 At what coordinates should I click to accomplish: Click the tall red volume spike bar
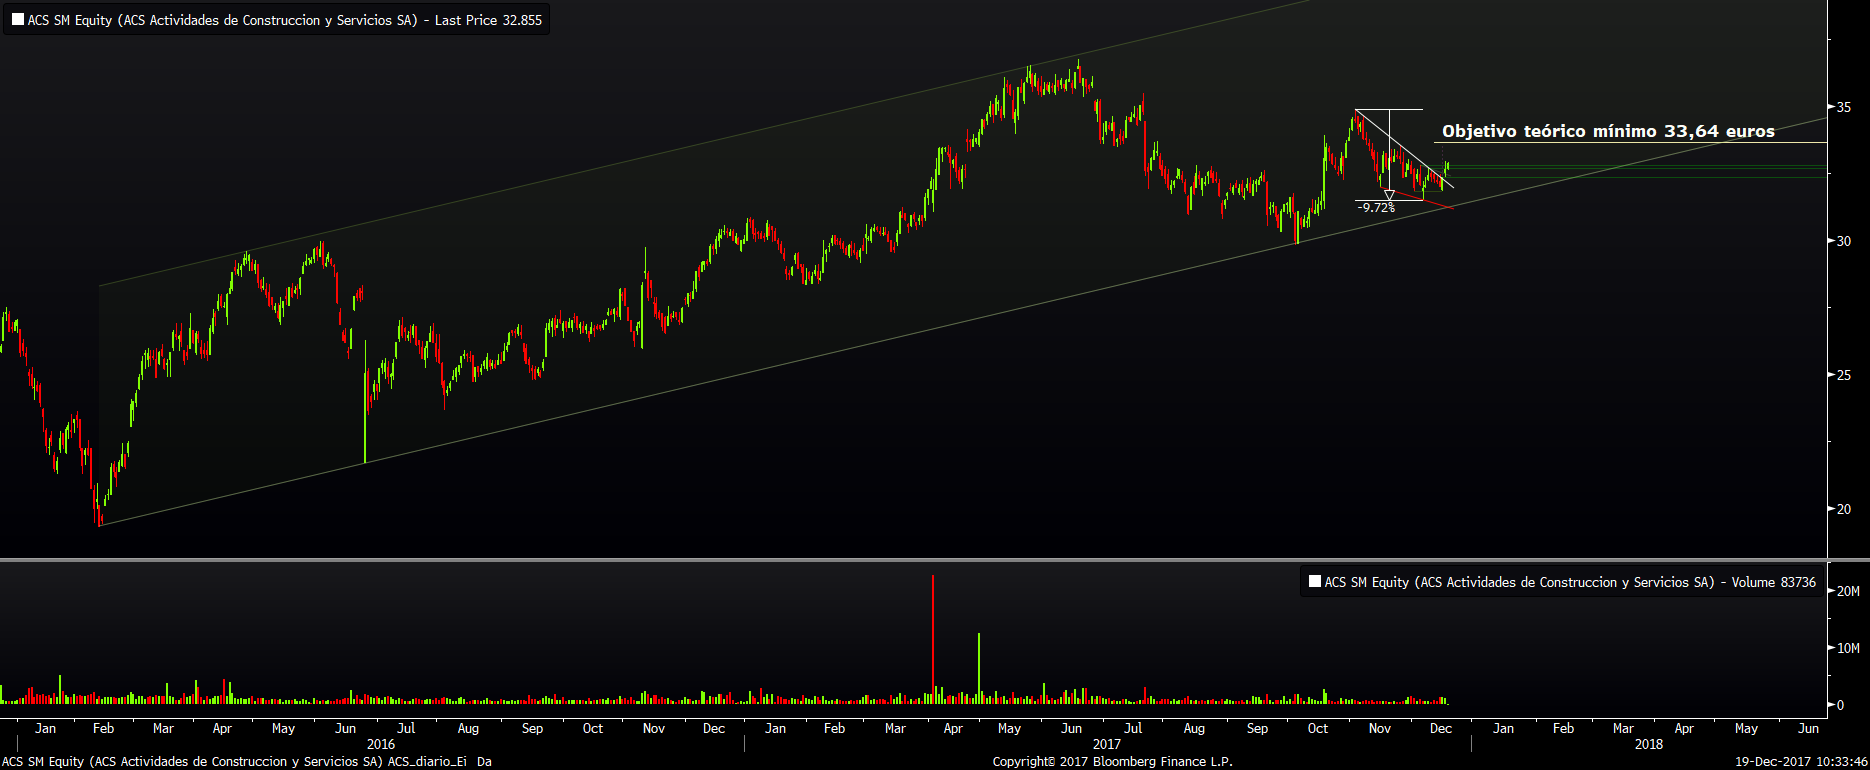point(933,640)
